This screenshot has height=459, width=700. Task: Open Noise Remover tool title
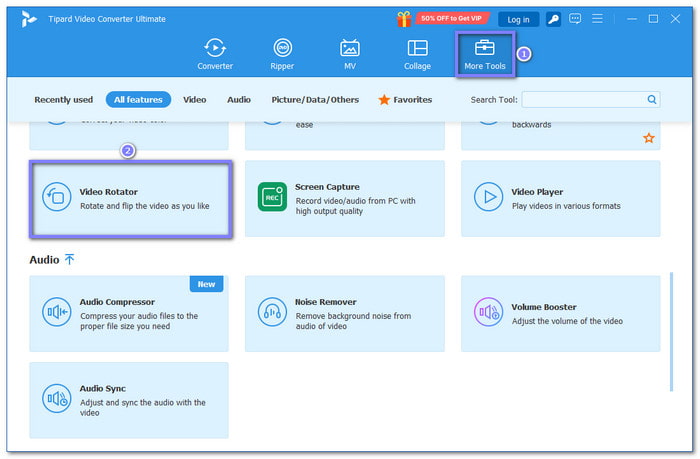[326, 302]
